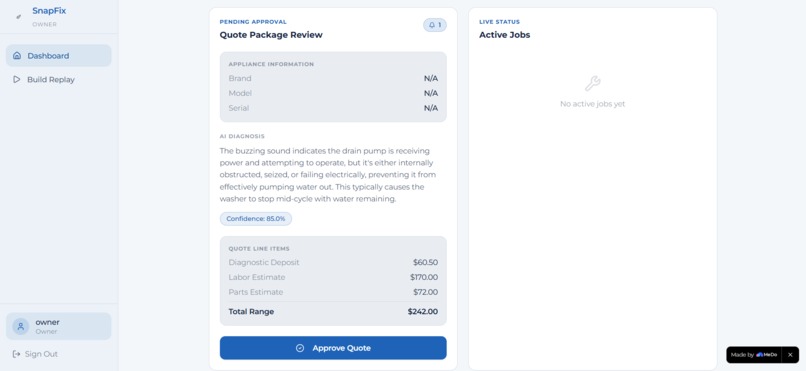Click the SnapFix logo icon
Image resolution: width=806 pixels, height=371 pixels.
[x=19, y=16]
